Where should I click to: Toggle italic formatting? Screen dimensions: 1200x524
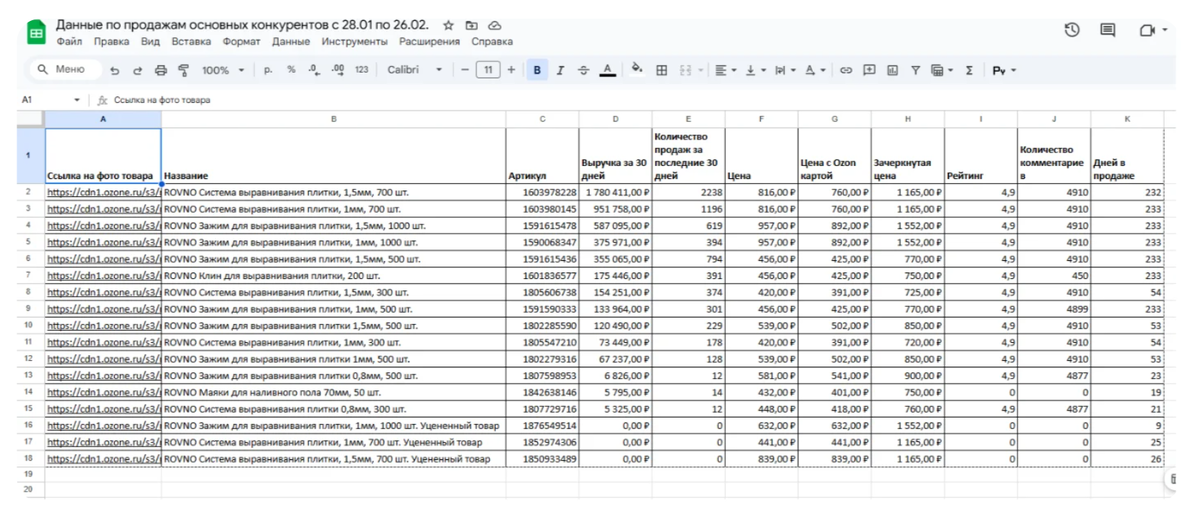560,70
